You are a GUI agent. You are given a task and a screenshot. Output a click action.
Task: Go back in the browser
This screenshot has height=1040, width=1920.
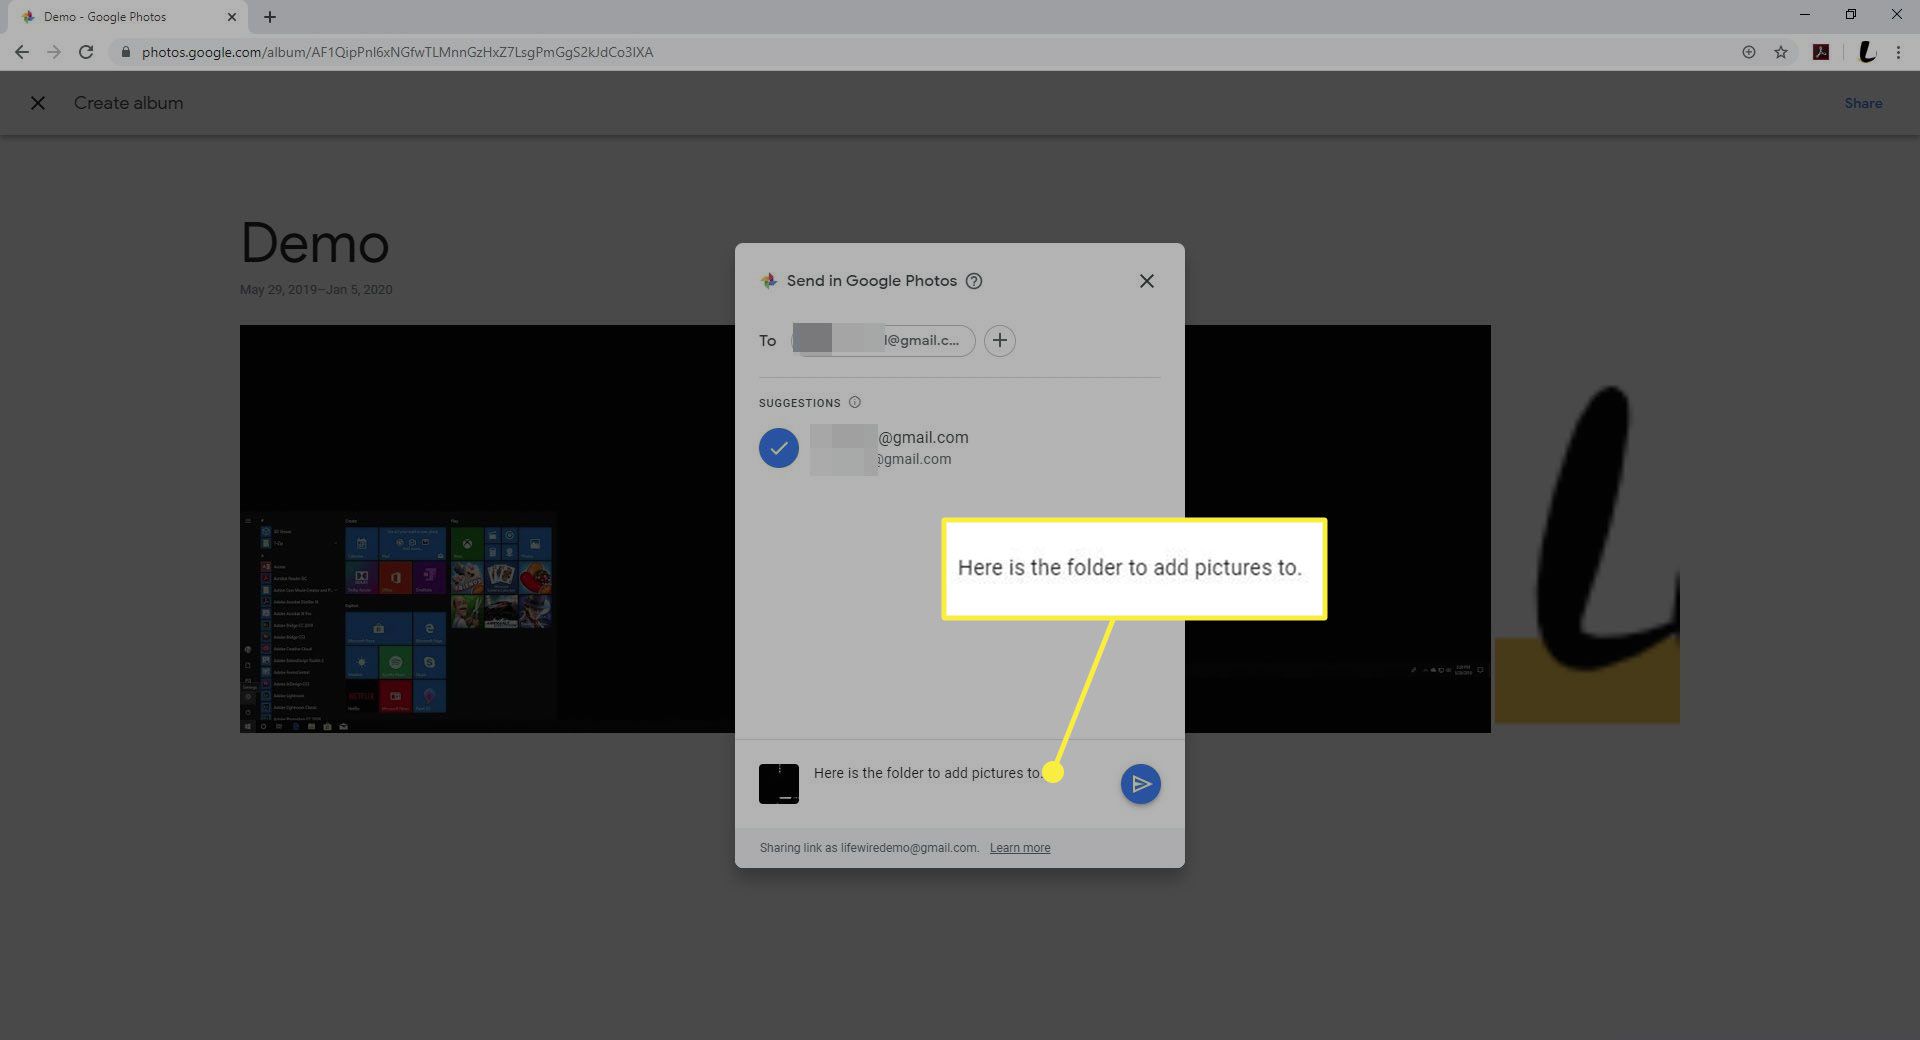(22, 52)
